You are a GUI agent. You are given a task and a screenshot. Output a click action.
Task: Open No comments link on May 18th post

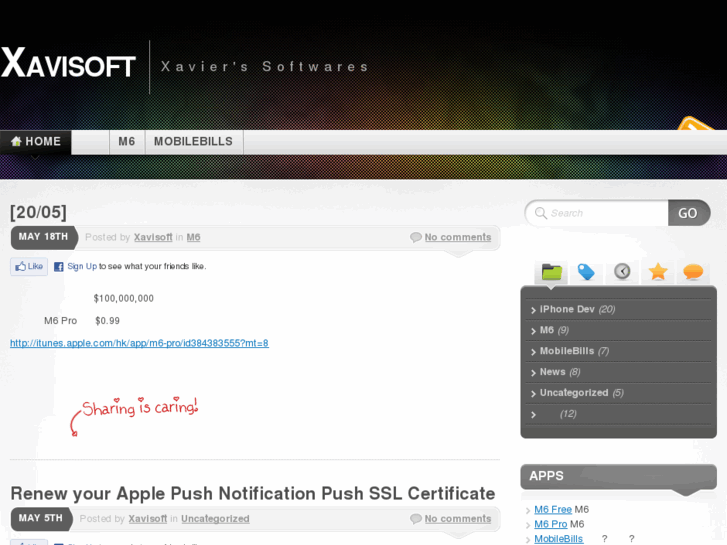click(x=458, y=237)
